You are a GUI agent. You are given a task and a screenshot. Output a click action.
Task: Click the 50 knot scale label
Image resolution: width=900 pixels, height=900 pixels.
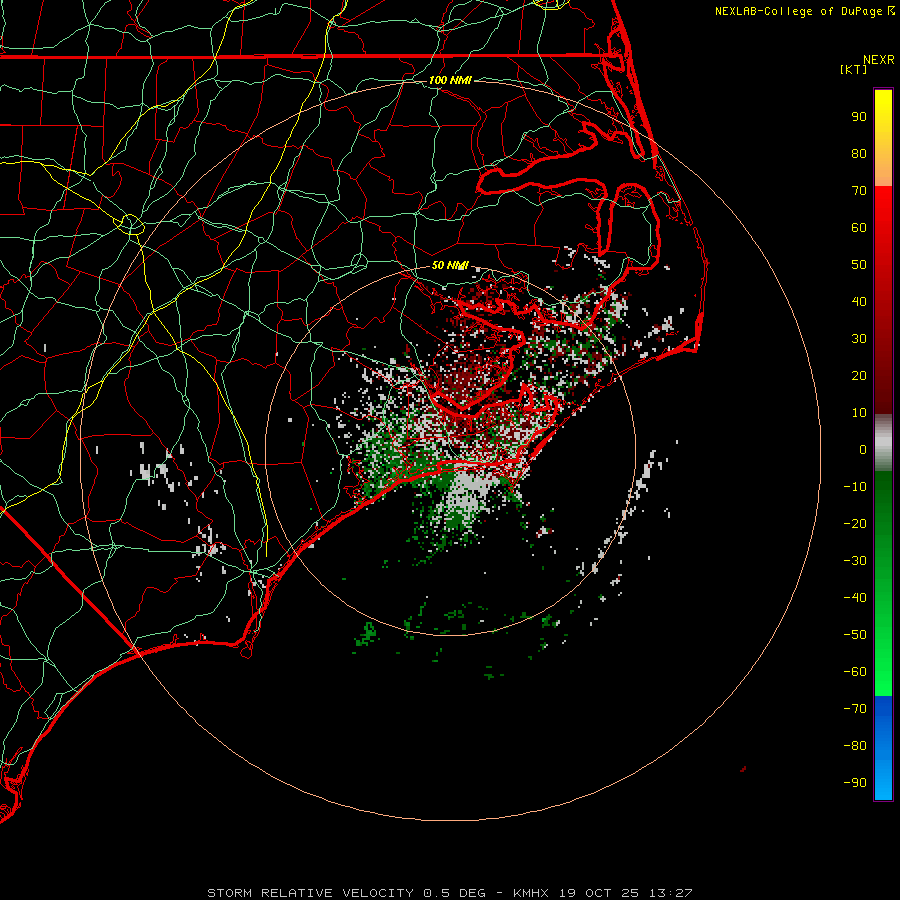(x=859, y=265)
